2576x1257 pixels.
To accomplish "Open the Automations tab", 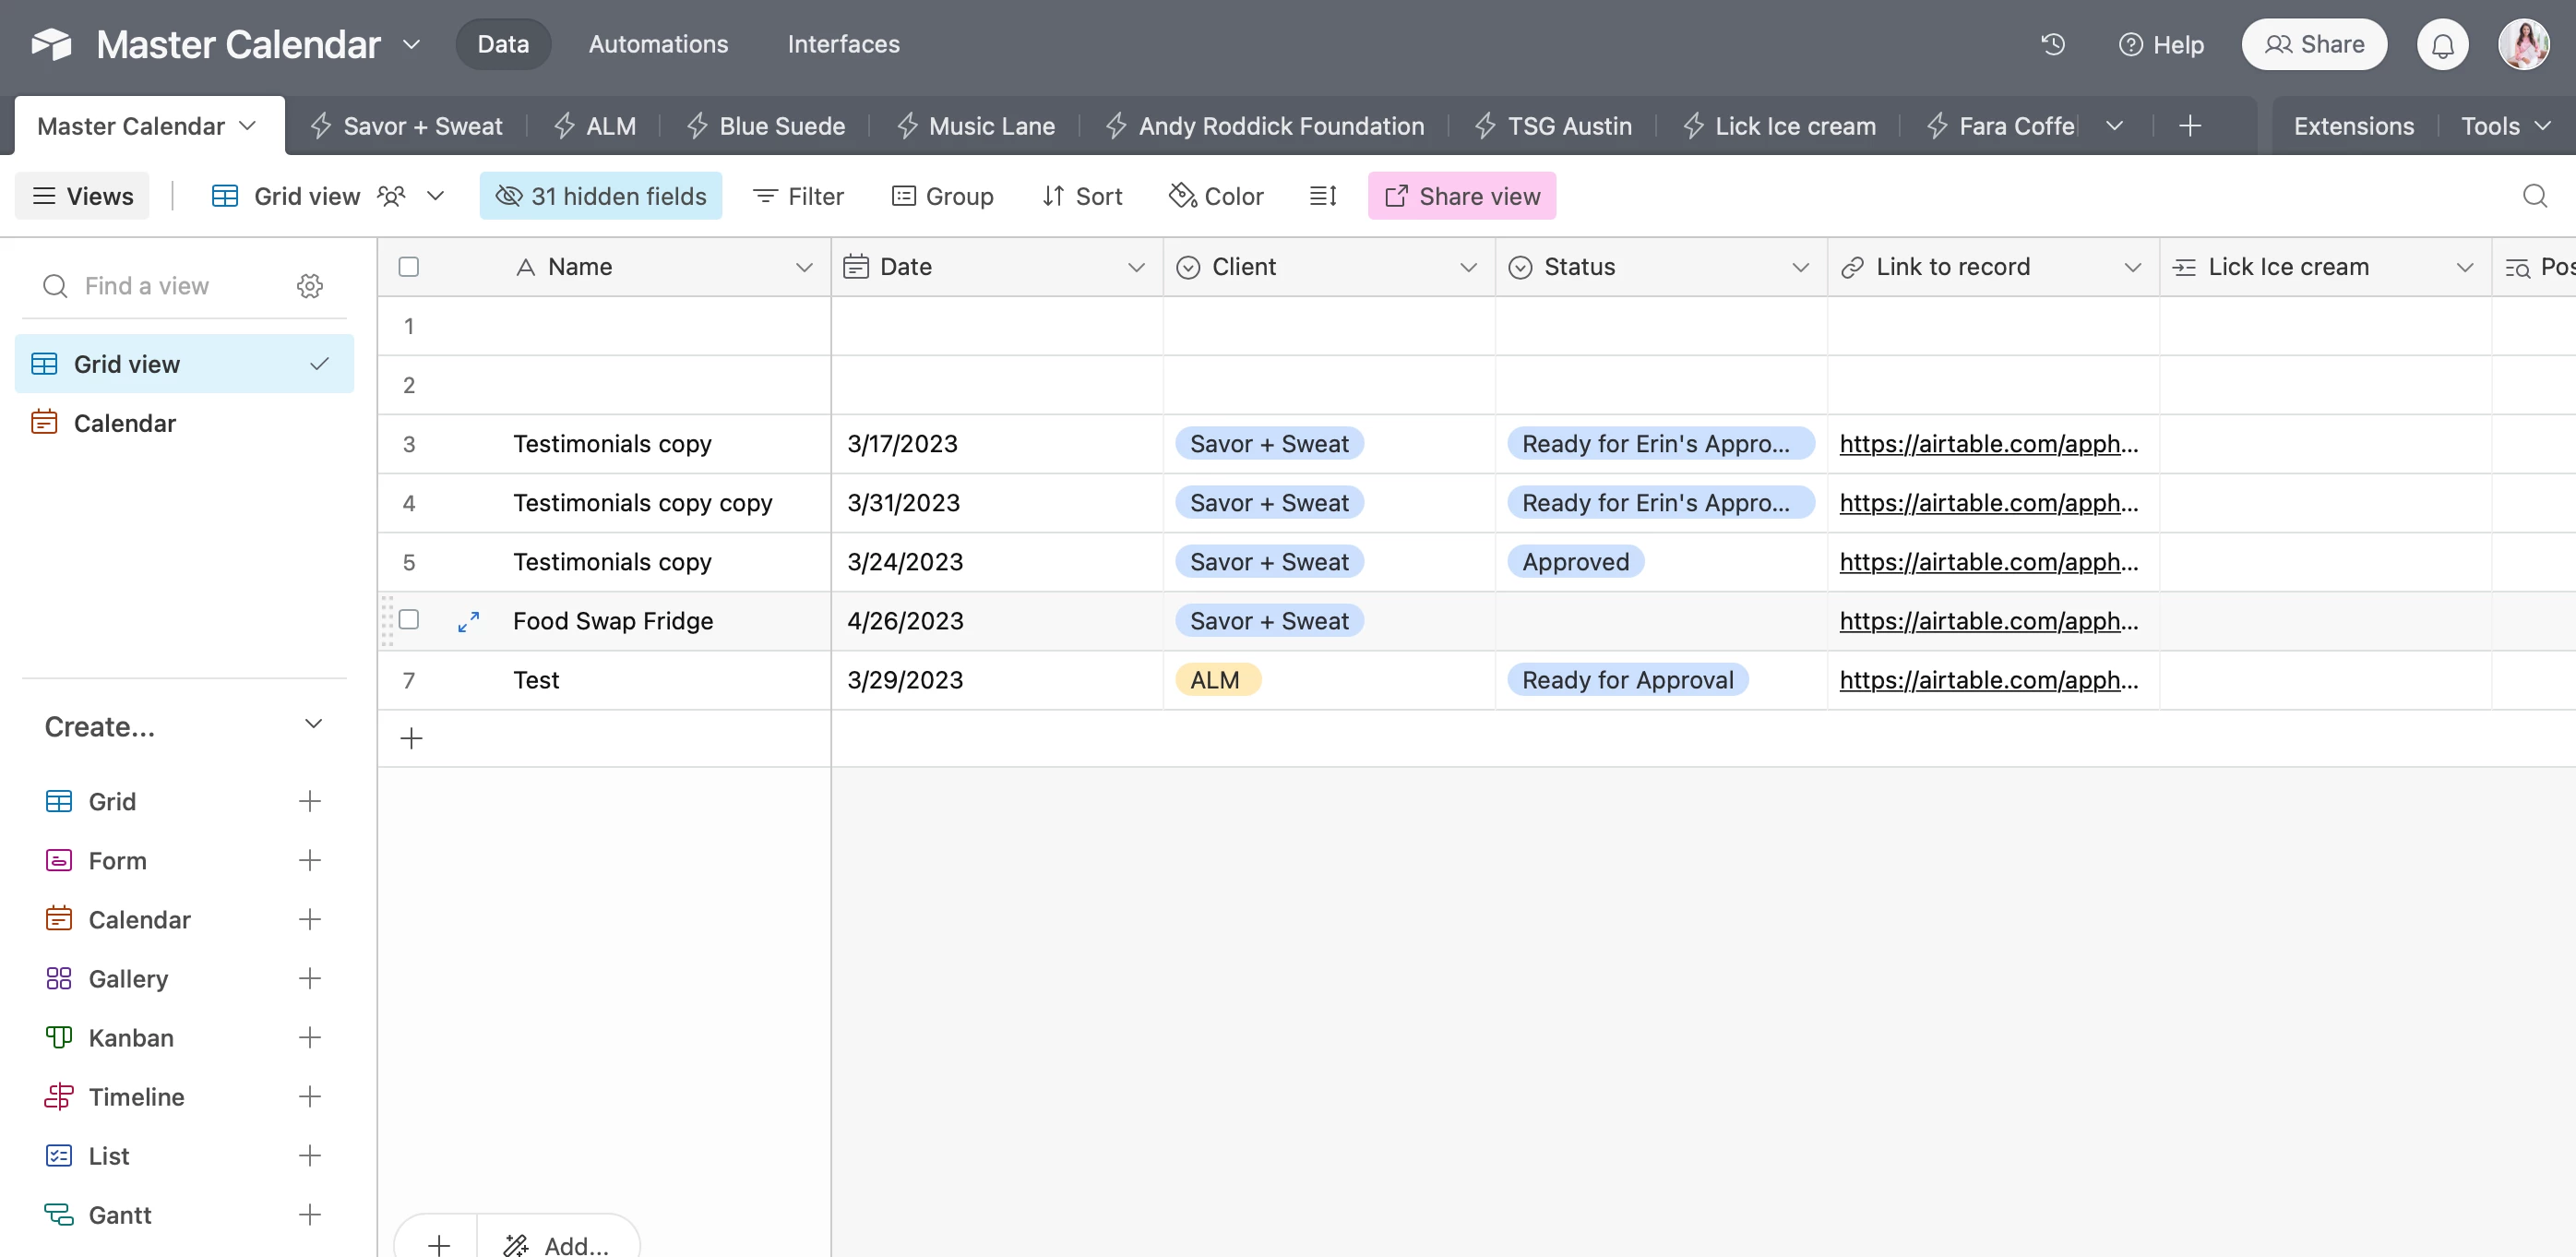I will [658, 44].
